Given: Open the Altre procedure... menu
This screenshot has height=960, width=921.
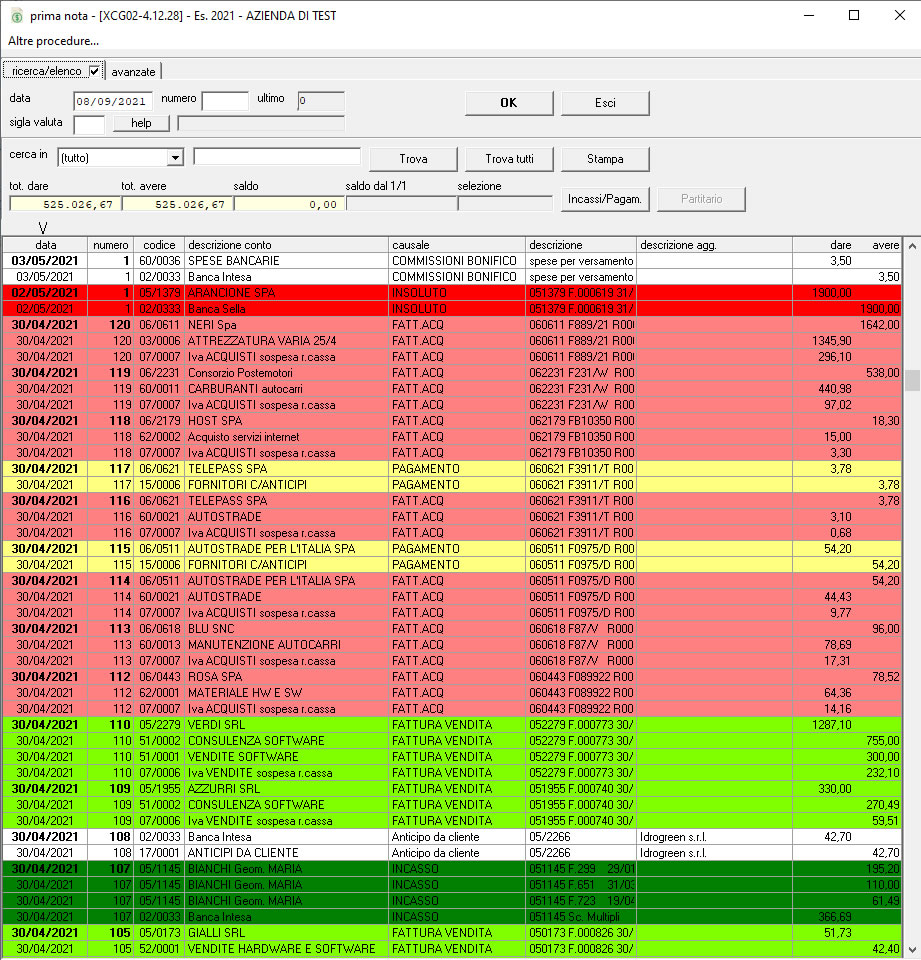Looking at the screenshot, I should 53,41.
